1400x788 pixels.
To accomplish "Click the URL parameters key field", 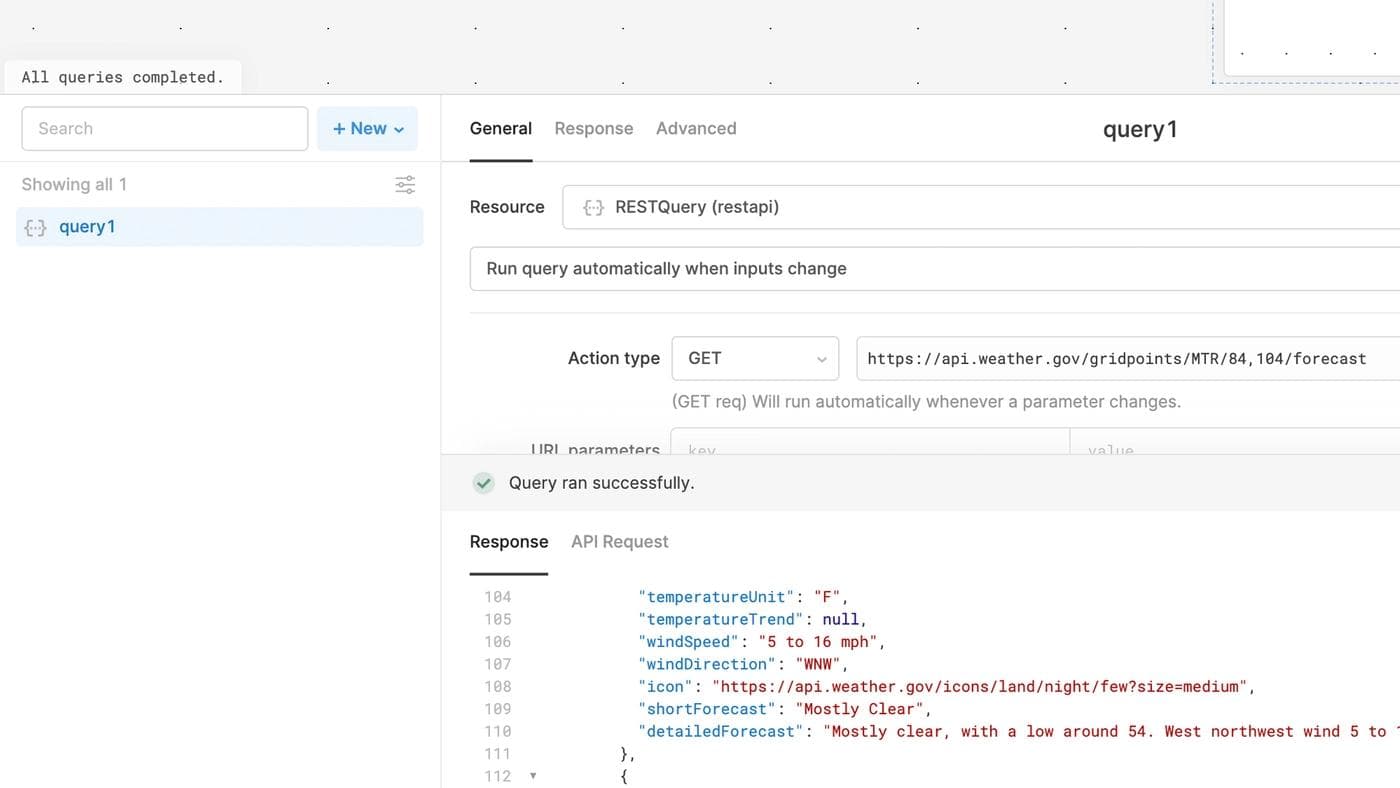I will tap(870, 447).
